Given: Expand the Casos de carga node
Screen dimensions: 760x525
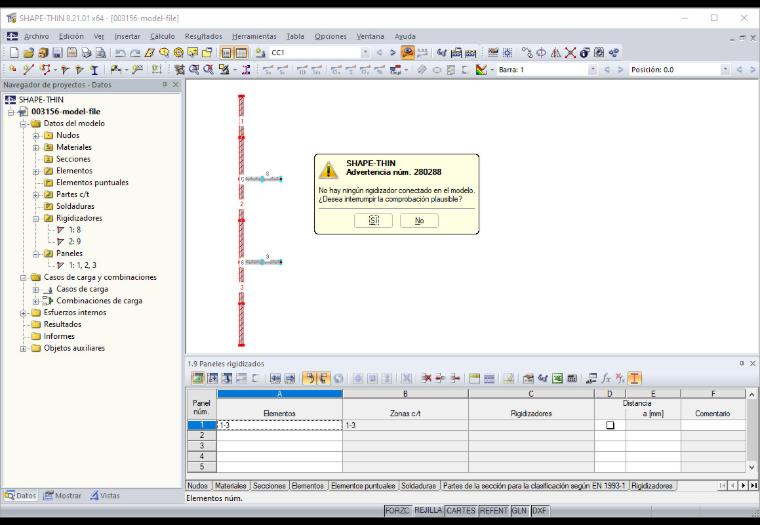Looking at the screenshot, I should click(36, 289).
